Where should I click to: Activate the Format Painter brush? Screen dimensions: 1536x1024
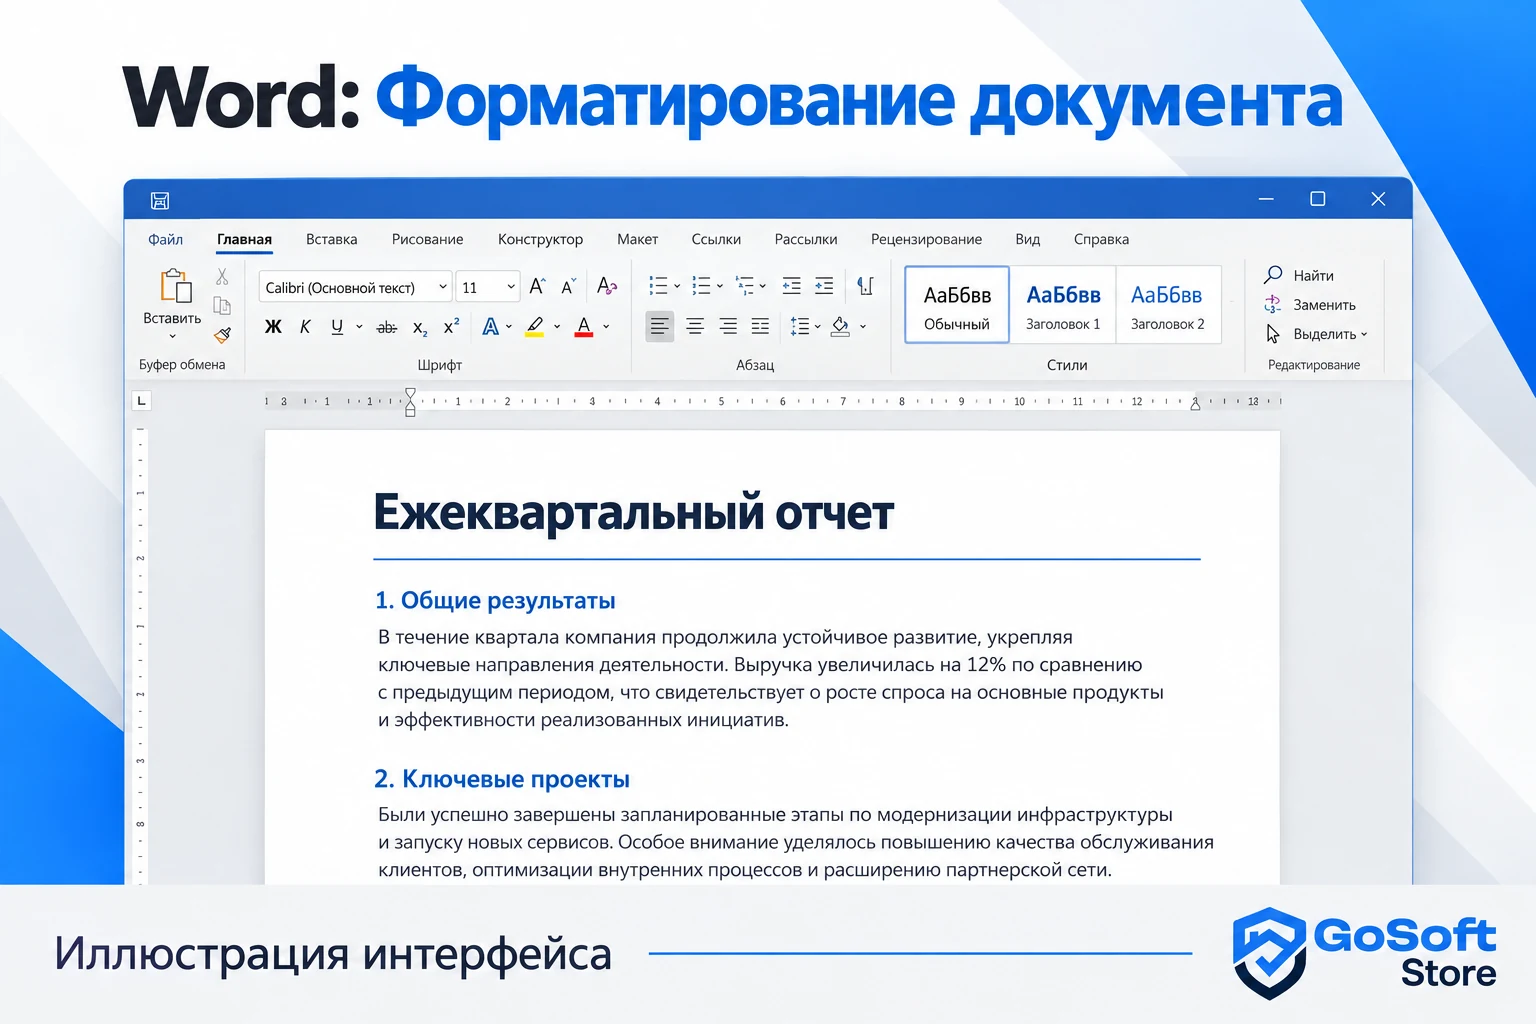222,335
